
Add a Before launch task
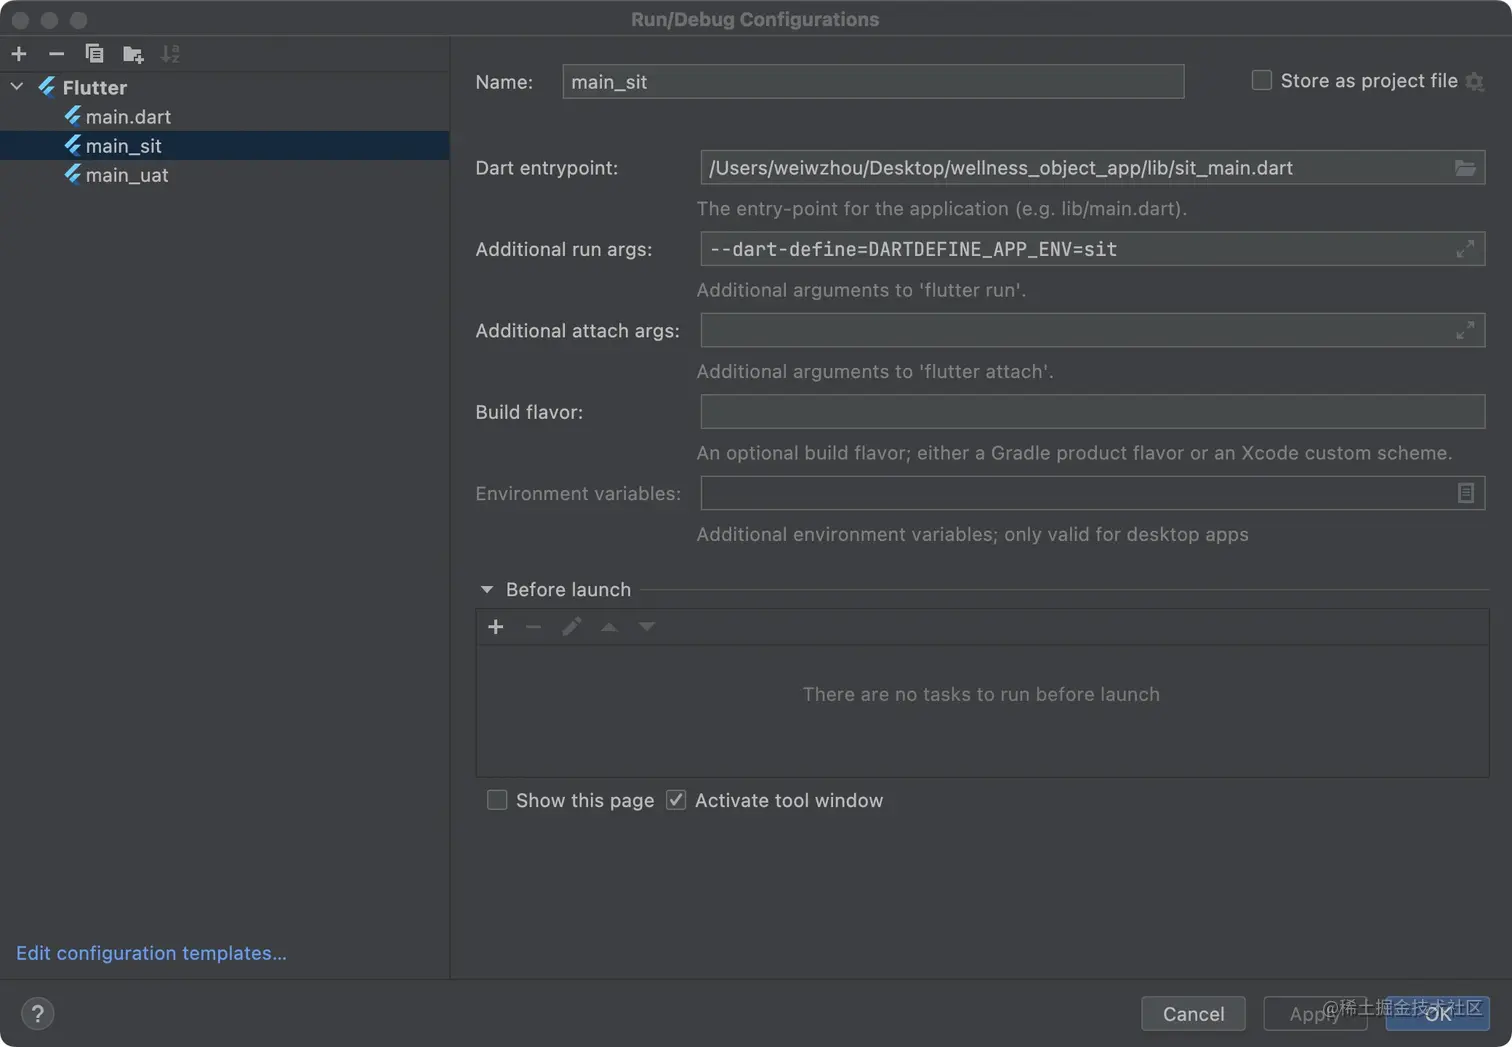coord(495,627)
